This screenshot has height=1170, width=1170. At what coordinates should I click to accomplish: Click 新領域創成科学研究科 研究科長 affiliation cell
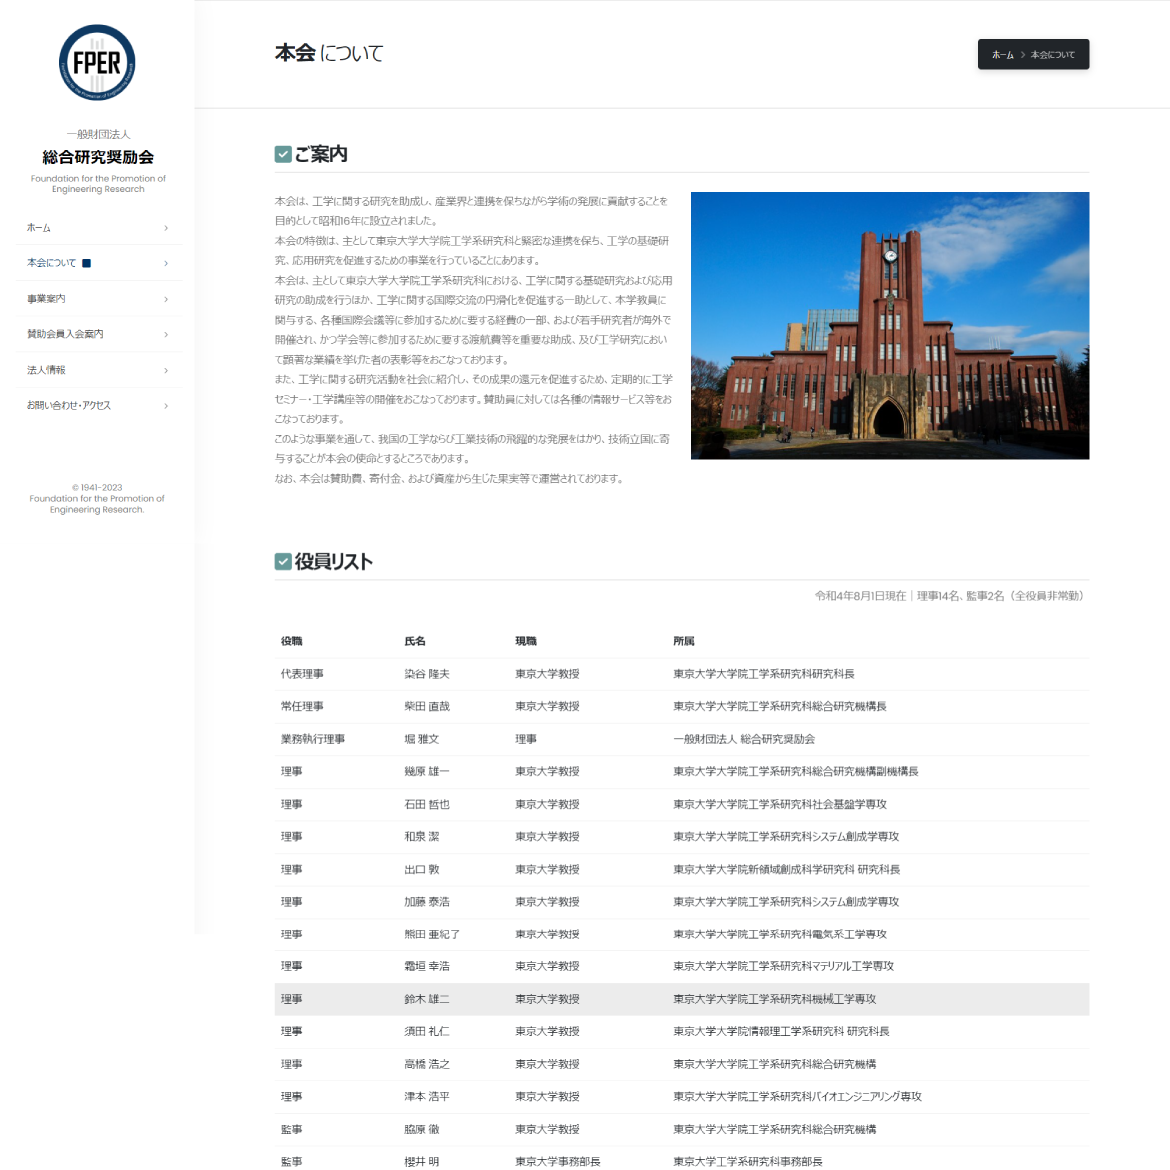point(786,869)
